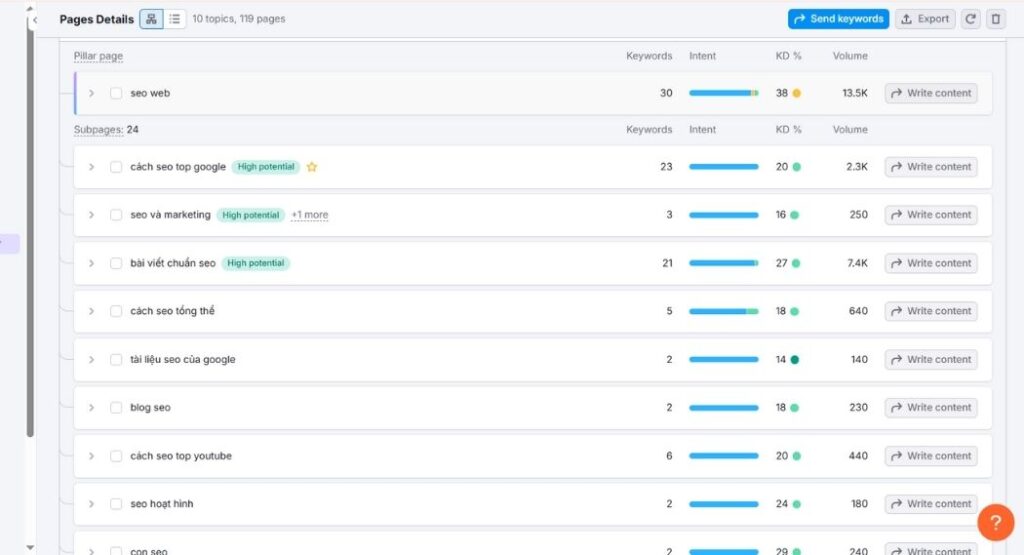Click the cách seo top youtube title
The height and width of the screenshot is (555, 1024).
(181, 456)
